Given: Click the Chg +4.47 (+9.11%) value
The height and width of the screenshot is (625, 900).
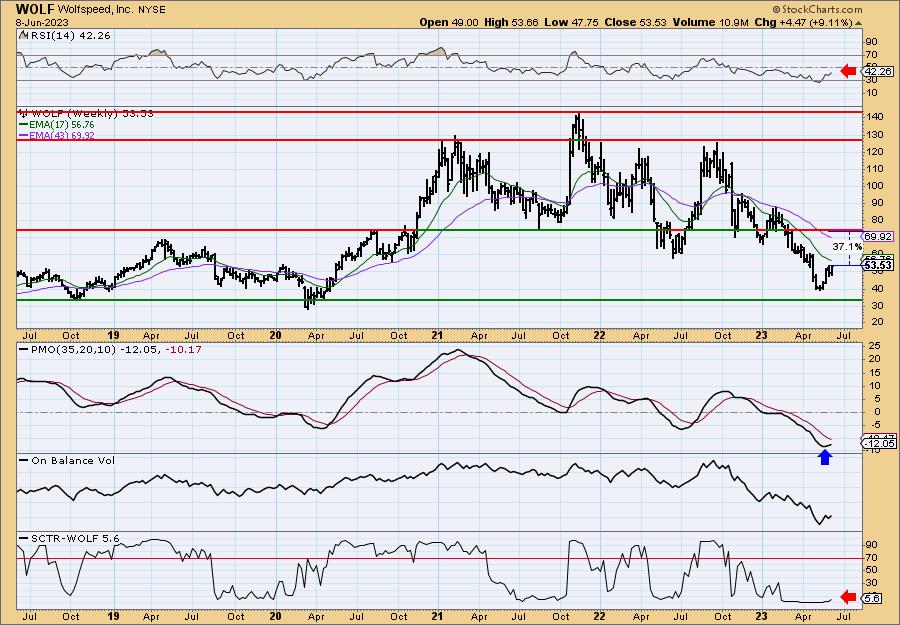Looking at the screenshot, I should tap(804, 22).
